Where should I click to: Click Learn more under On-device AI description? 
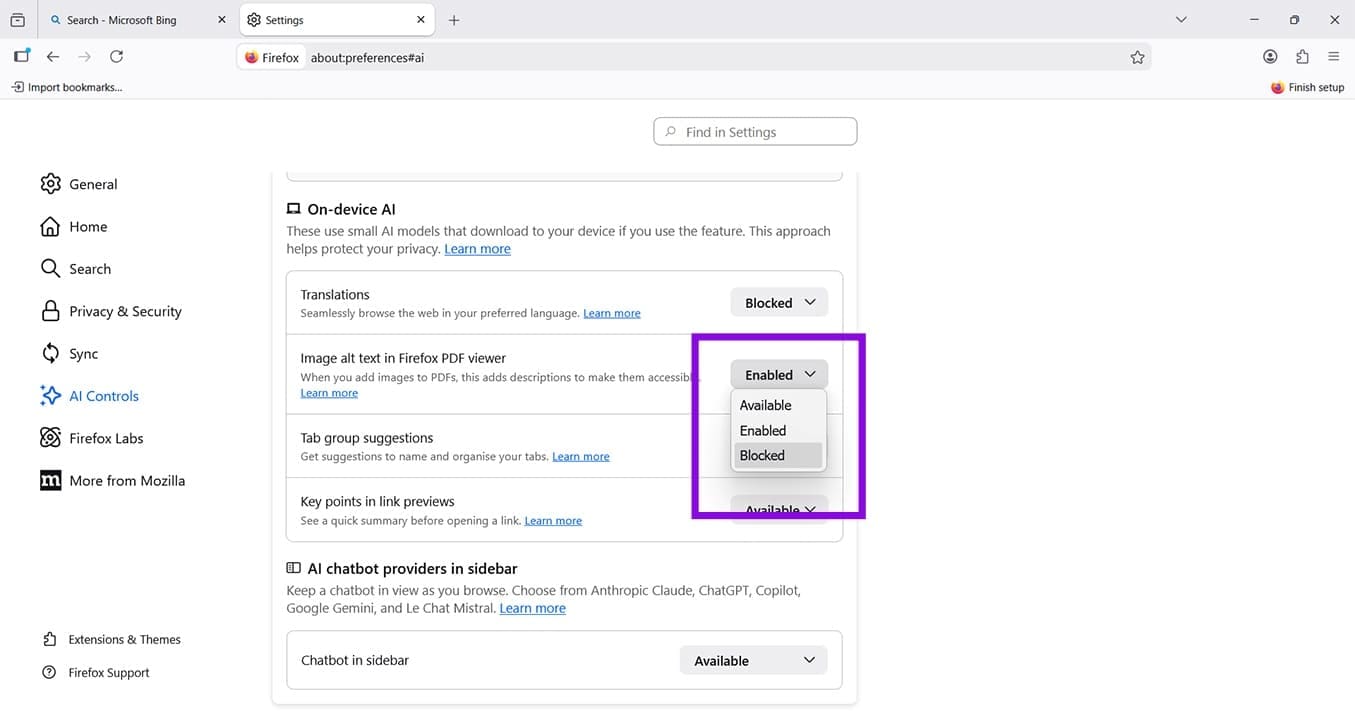[x=477, y=249]
